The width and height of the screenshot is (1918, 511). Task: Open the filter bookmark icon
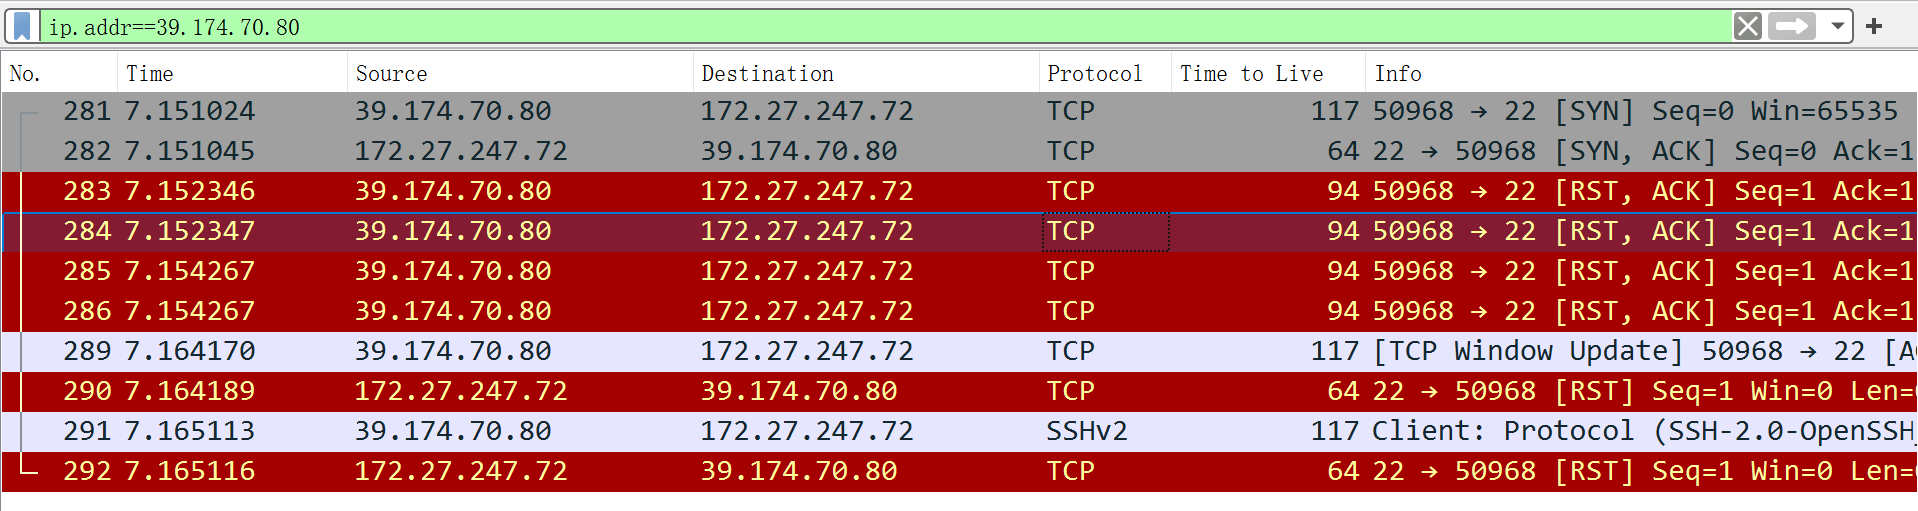pos(23,26)
